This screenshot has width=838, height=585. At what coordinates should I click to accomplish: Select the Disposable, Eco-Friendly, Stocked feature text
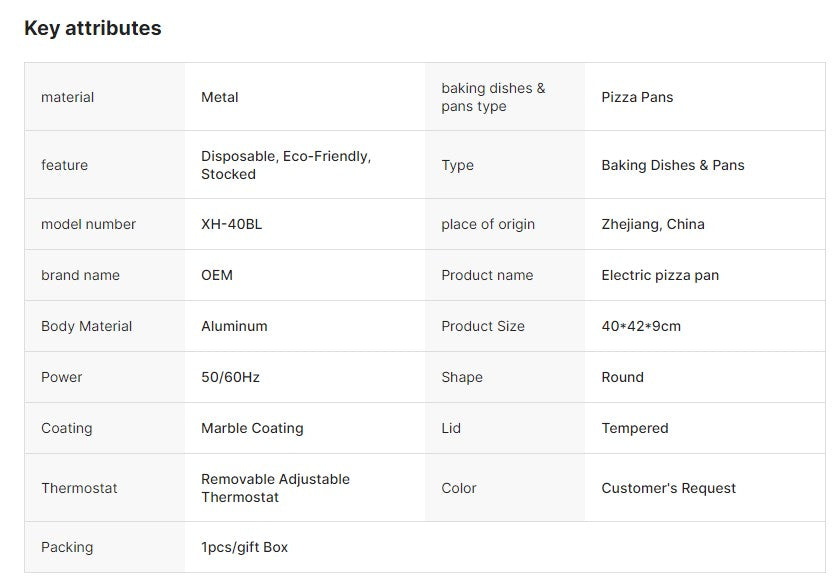(286, 165)
